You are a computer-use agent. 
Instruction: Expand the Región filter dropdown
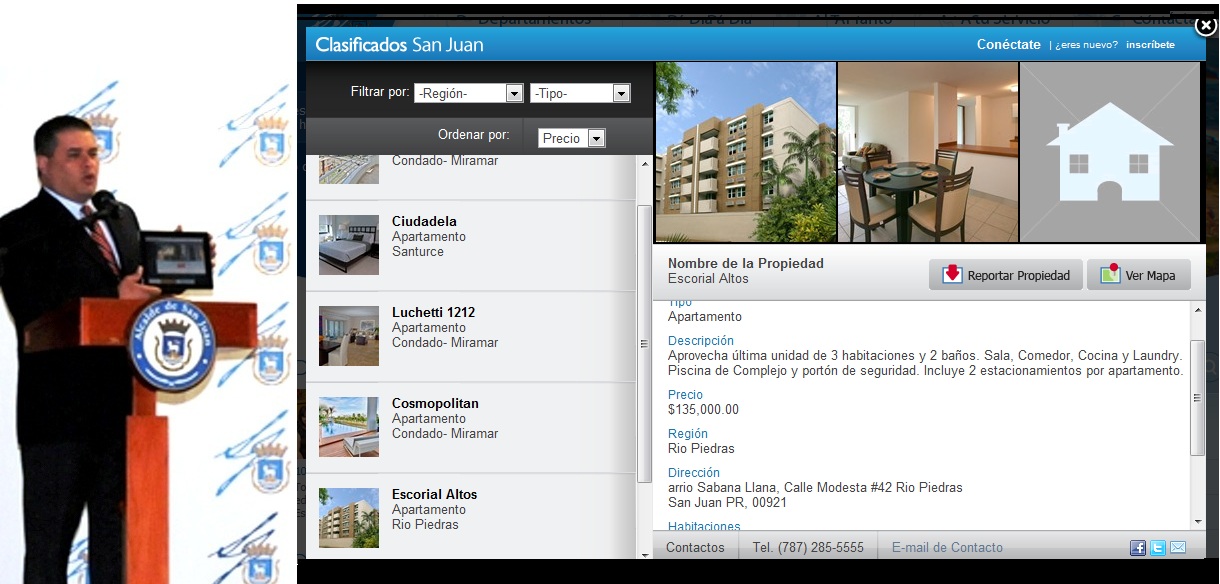click(469, 93)
